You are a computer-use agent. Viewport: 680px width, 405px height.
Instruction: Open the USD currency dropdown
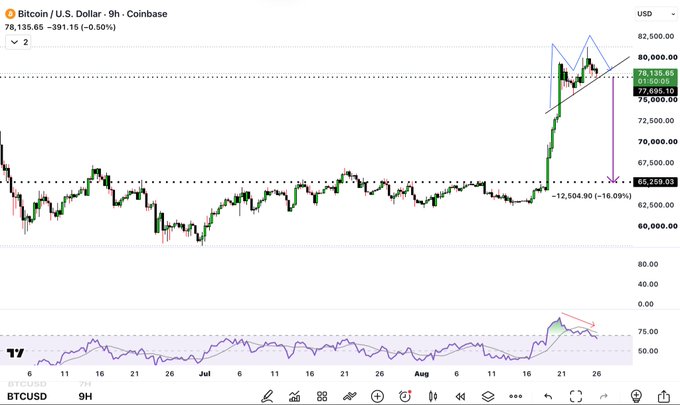click(x=656, y=14)
